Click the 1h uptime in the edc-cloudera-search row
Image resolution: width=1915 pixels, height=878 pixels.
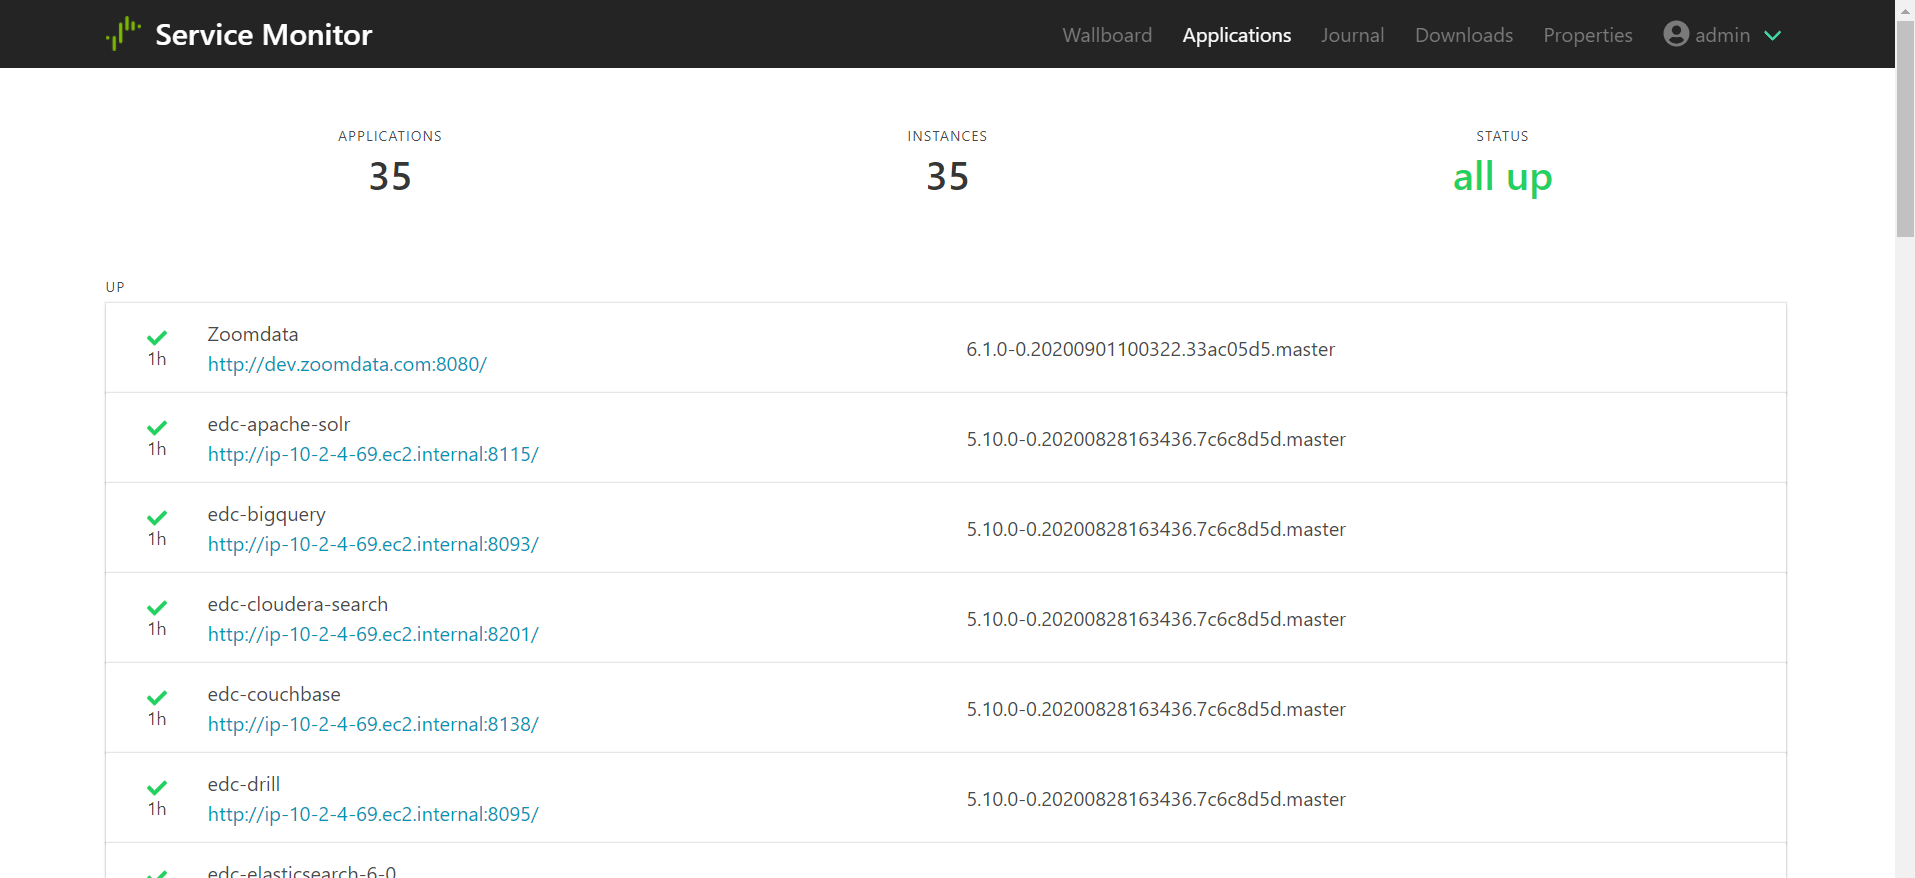point(157,629)
